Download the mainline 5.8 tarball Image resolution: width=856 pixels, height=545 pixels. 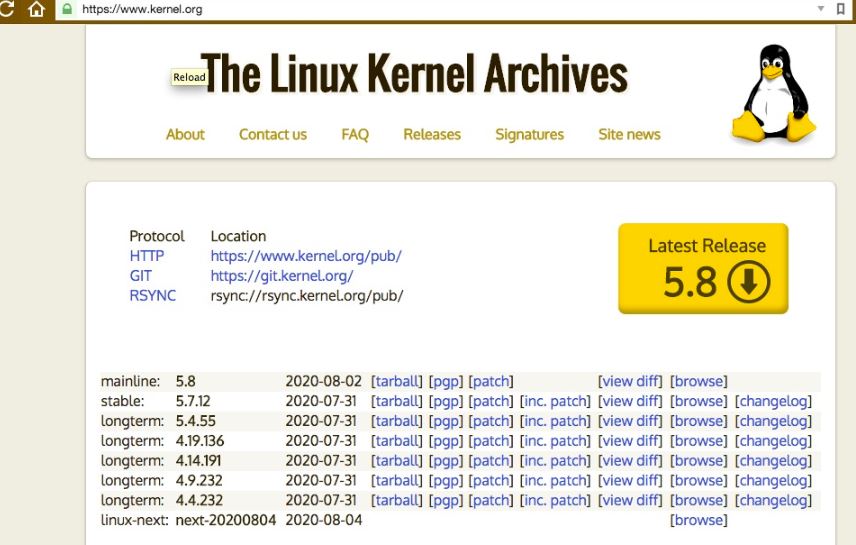tap(397, 381)
